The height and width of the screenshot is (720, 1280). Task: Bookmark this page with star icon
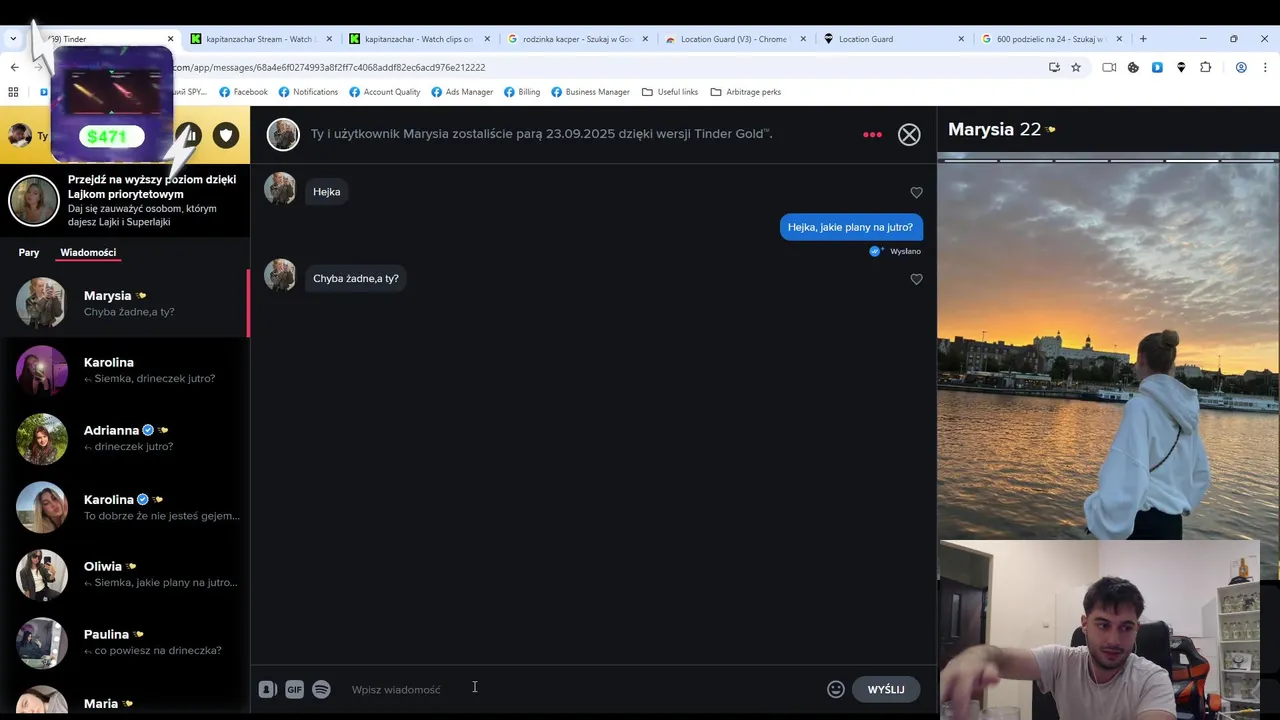(x=1076, y=67)
